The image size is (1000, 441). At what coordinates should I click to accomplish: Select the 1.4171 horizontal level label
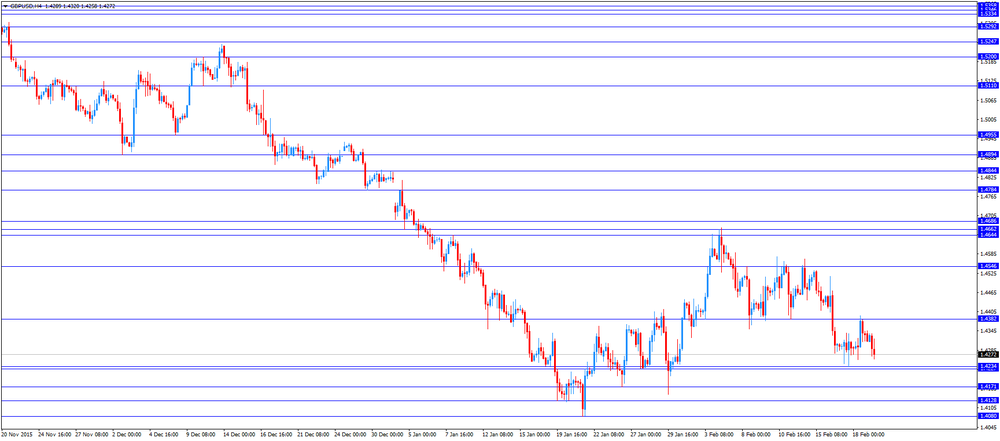point(988,387)
